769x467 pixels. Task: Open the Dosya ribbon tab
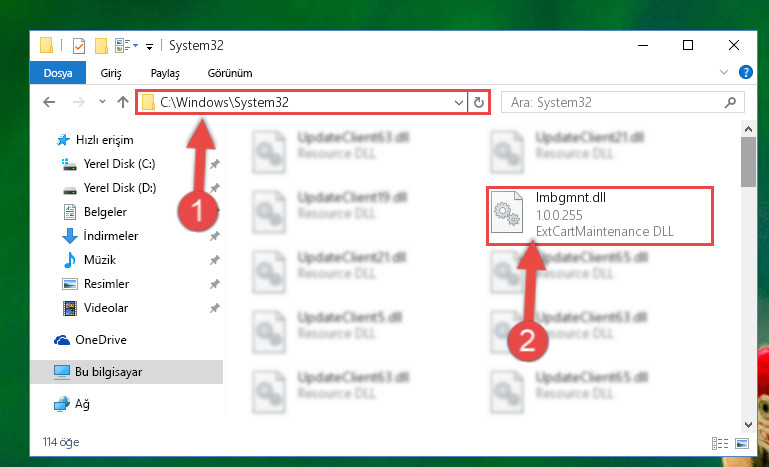coord(58,73)
